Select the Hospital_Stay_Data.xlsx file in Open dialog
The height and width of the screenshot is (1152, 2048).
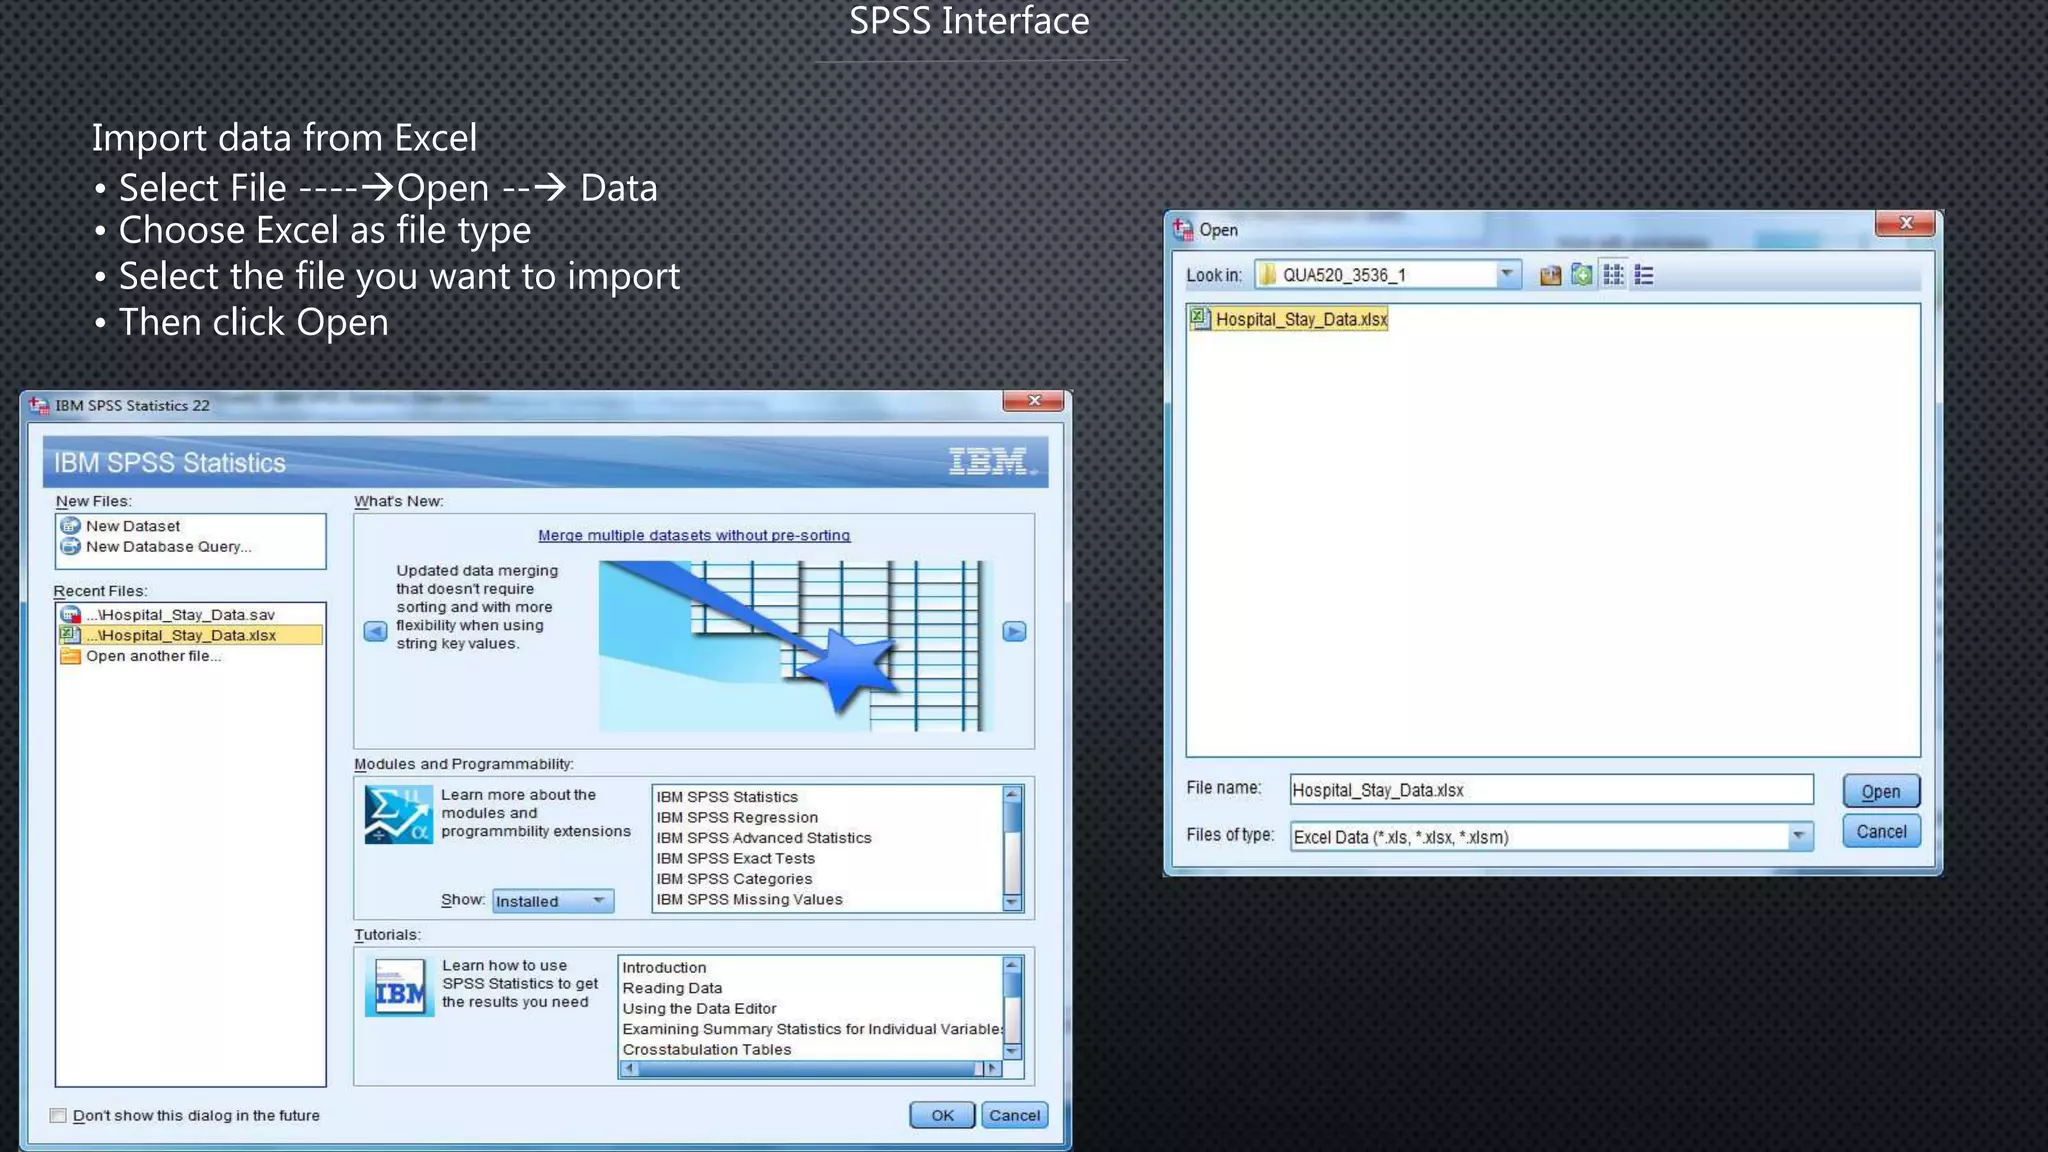(x=1300, y=319)
